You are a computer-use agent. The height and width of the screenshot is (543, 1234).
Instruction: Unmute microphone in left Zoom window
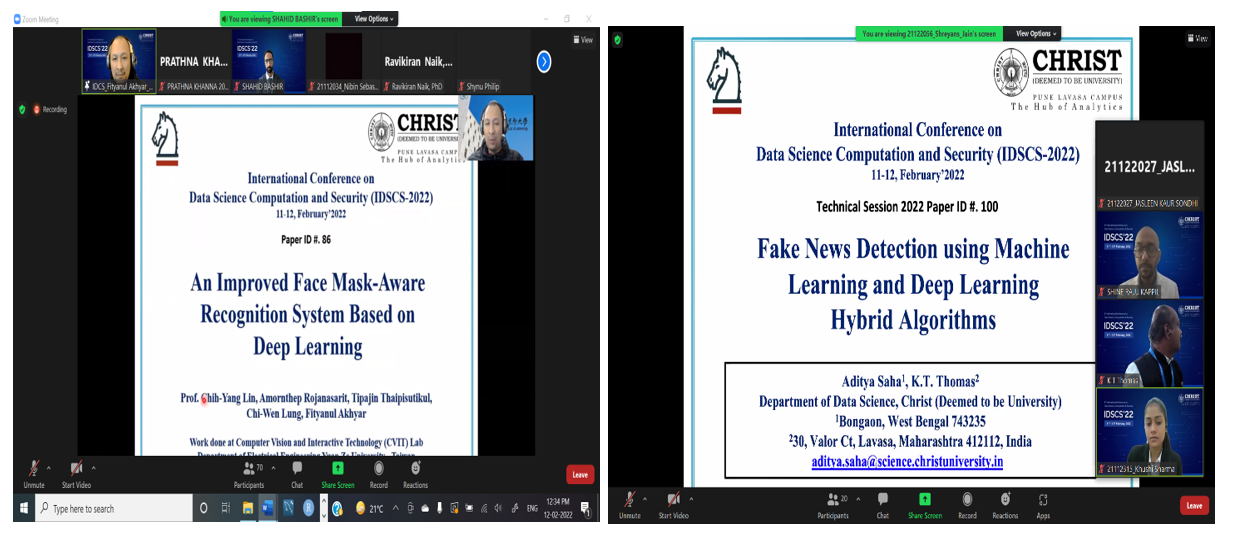(34, 474)
